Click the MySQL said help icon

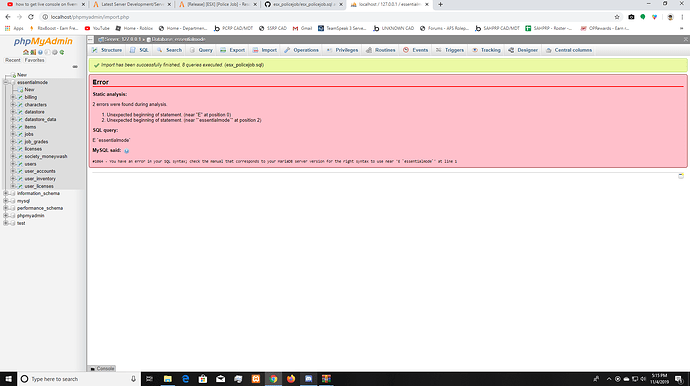(x=126, y=151)
